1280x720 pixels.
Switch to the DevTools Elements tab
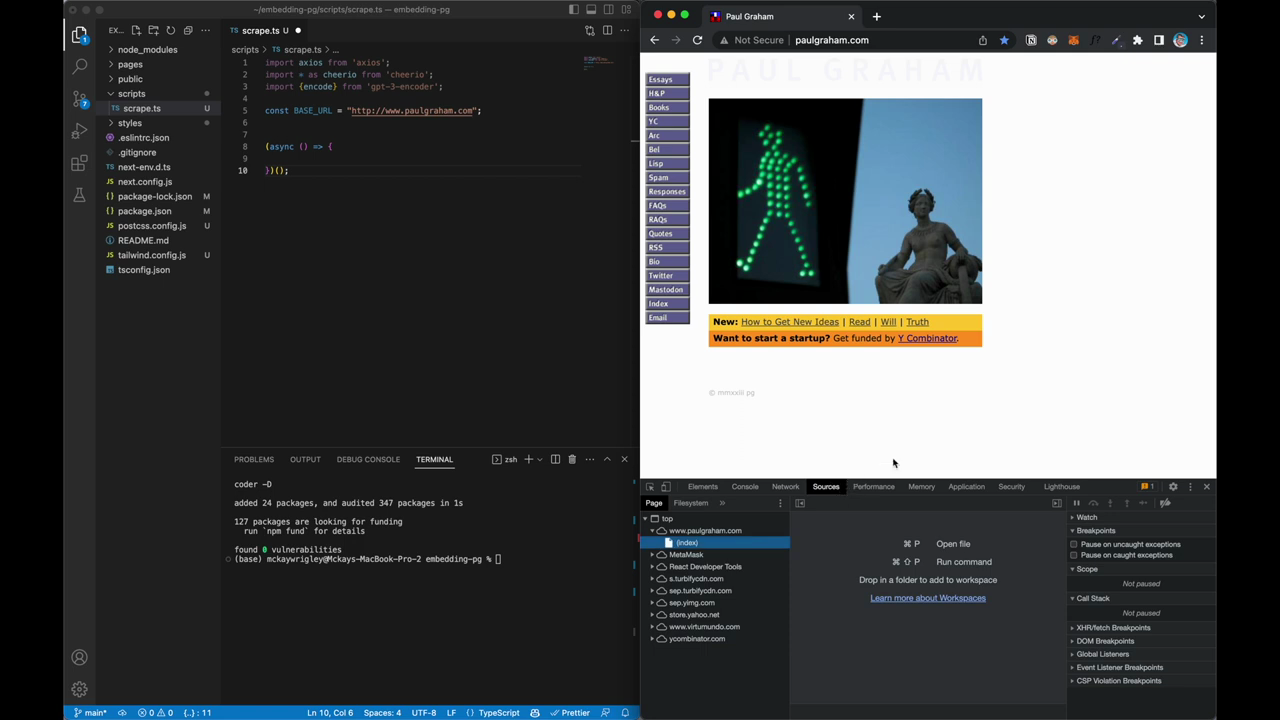(x=703, y=487)
